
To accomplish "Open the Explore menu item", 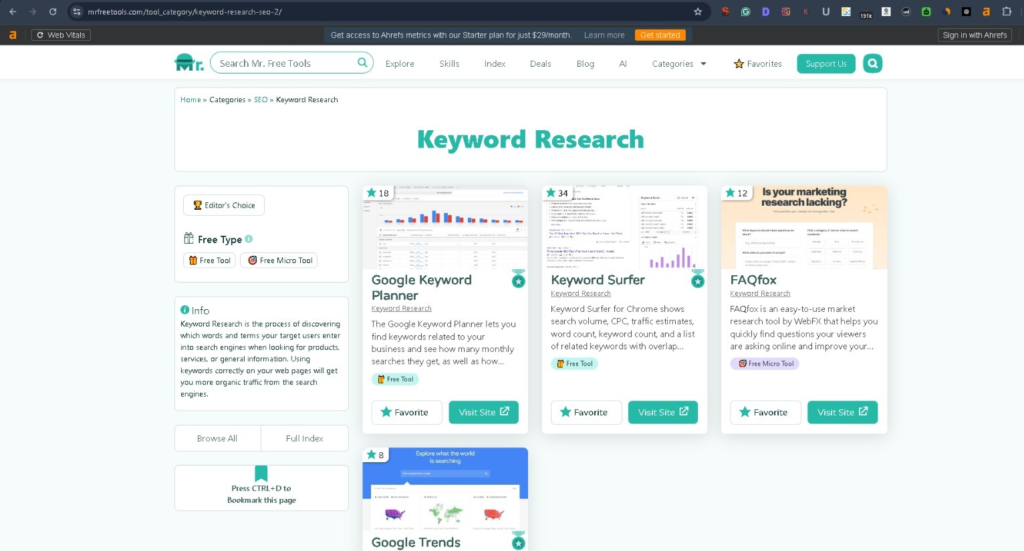I will (400, 64).
